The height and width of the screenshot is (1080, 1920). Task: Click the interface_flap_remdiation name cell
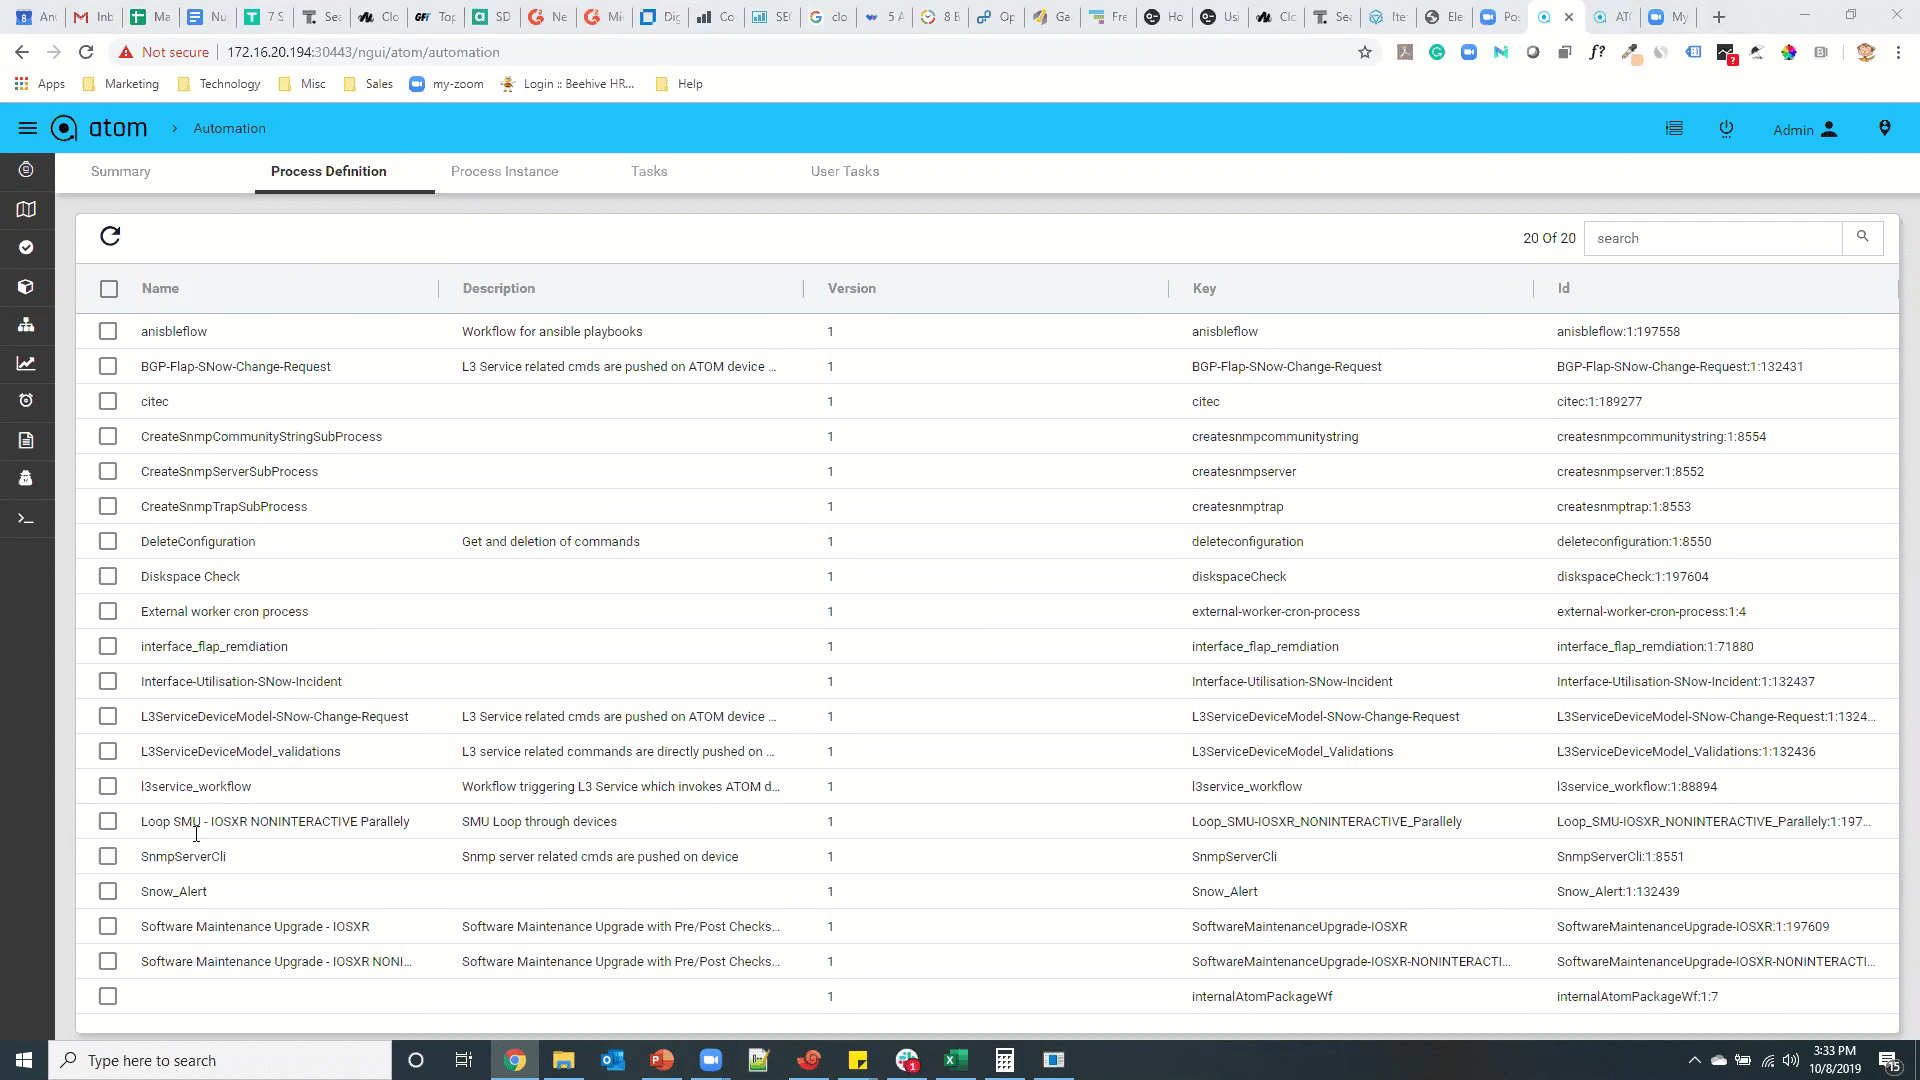tap(214, 647)
